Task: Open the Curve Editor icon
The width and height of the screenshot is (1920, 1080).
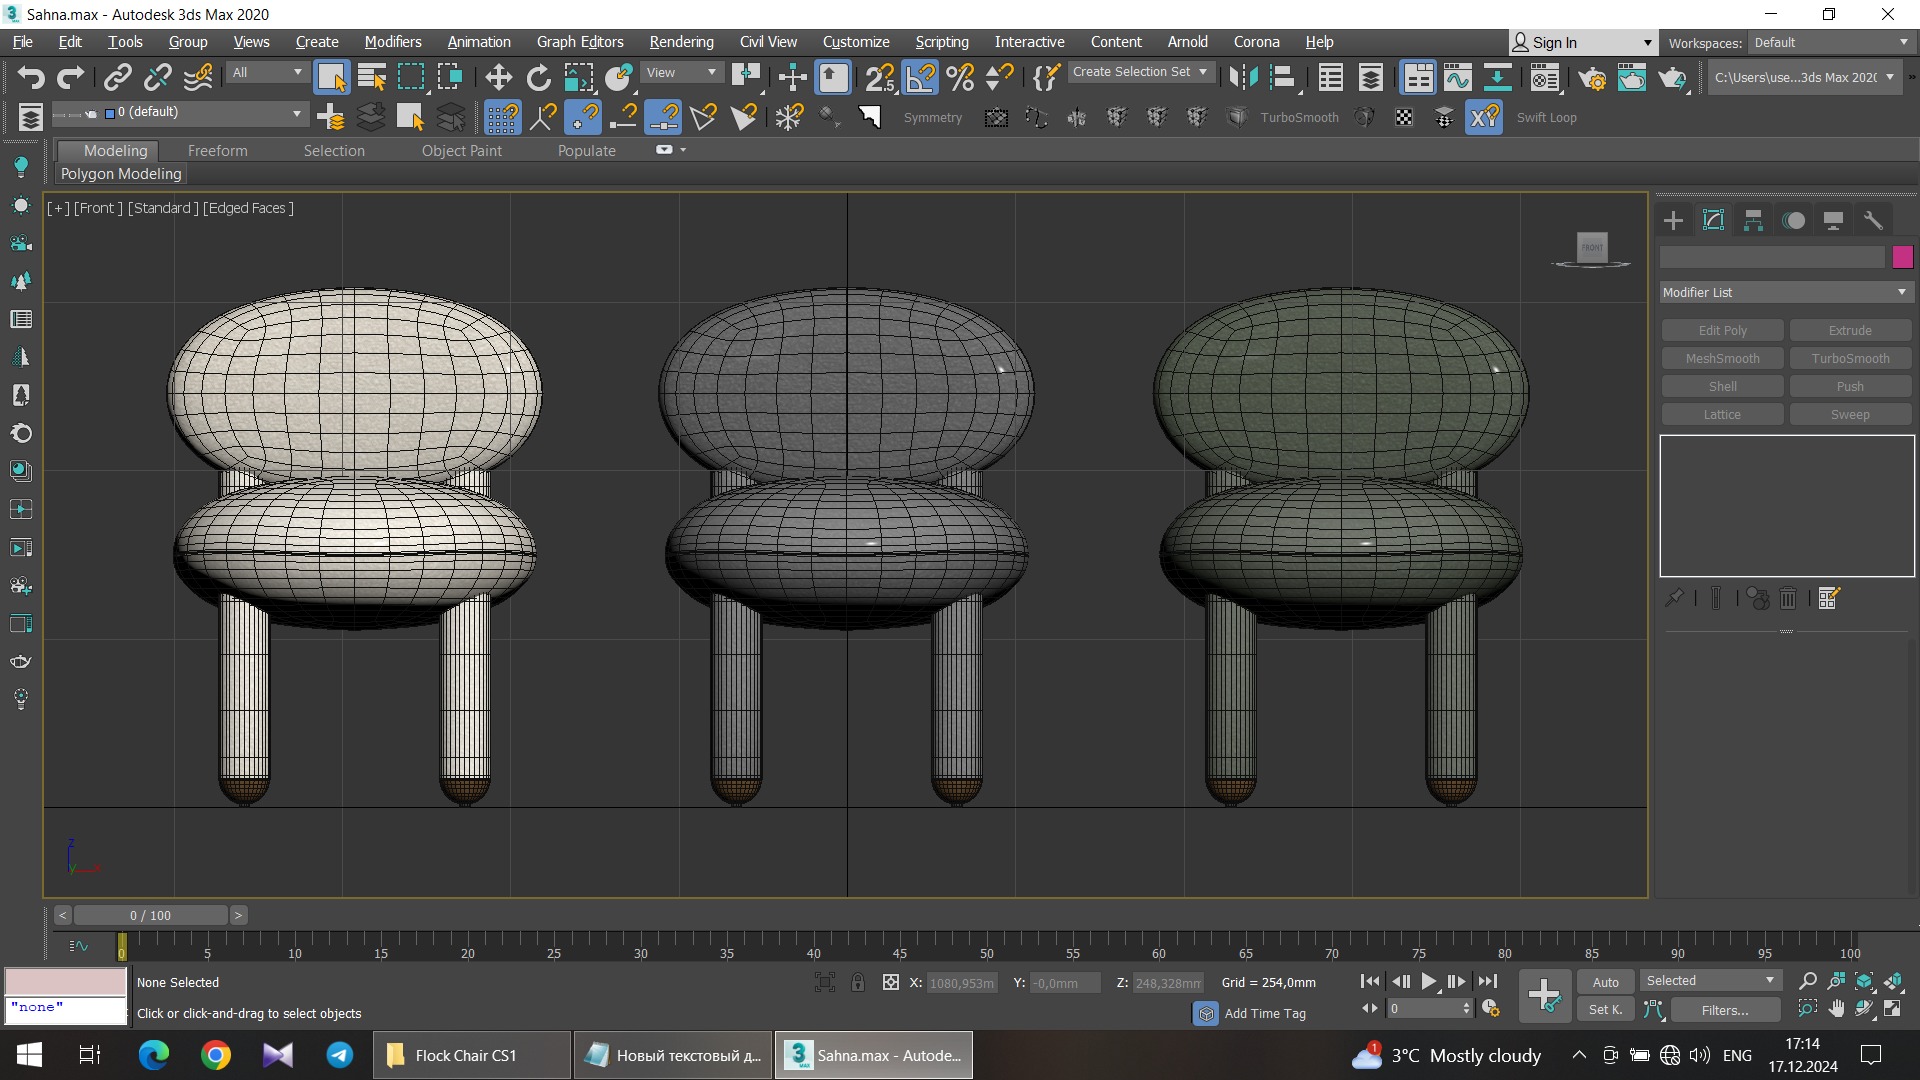Action: (1458, 77)
